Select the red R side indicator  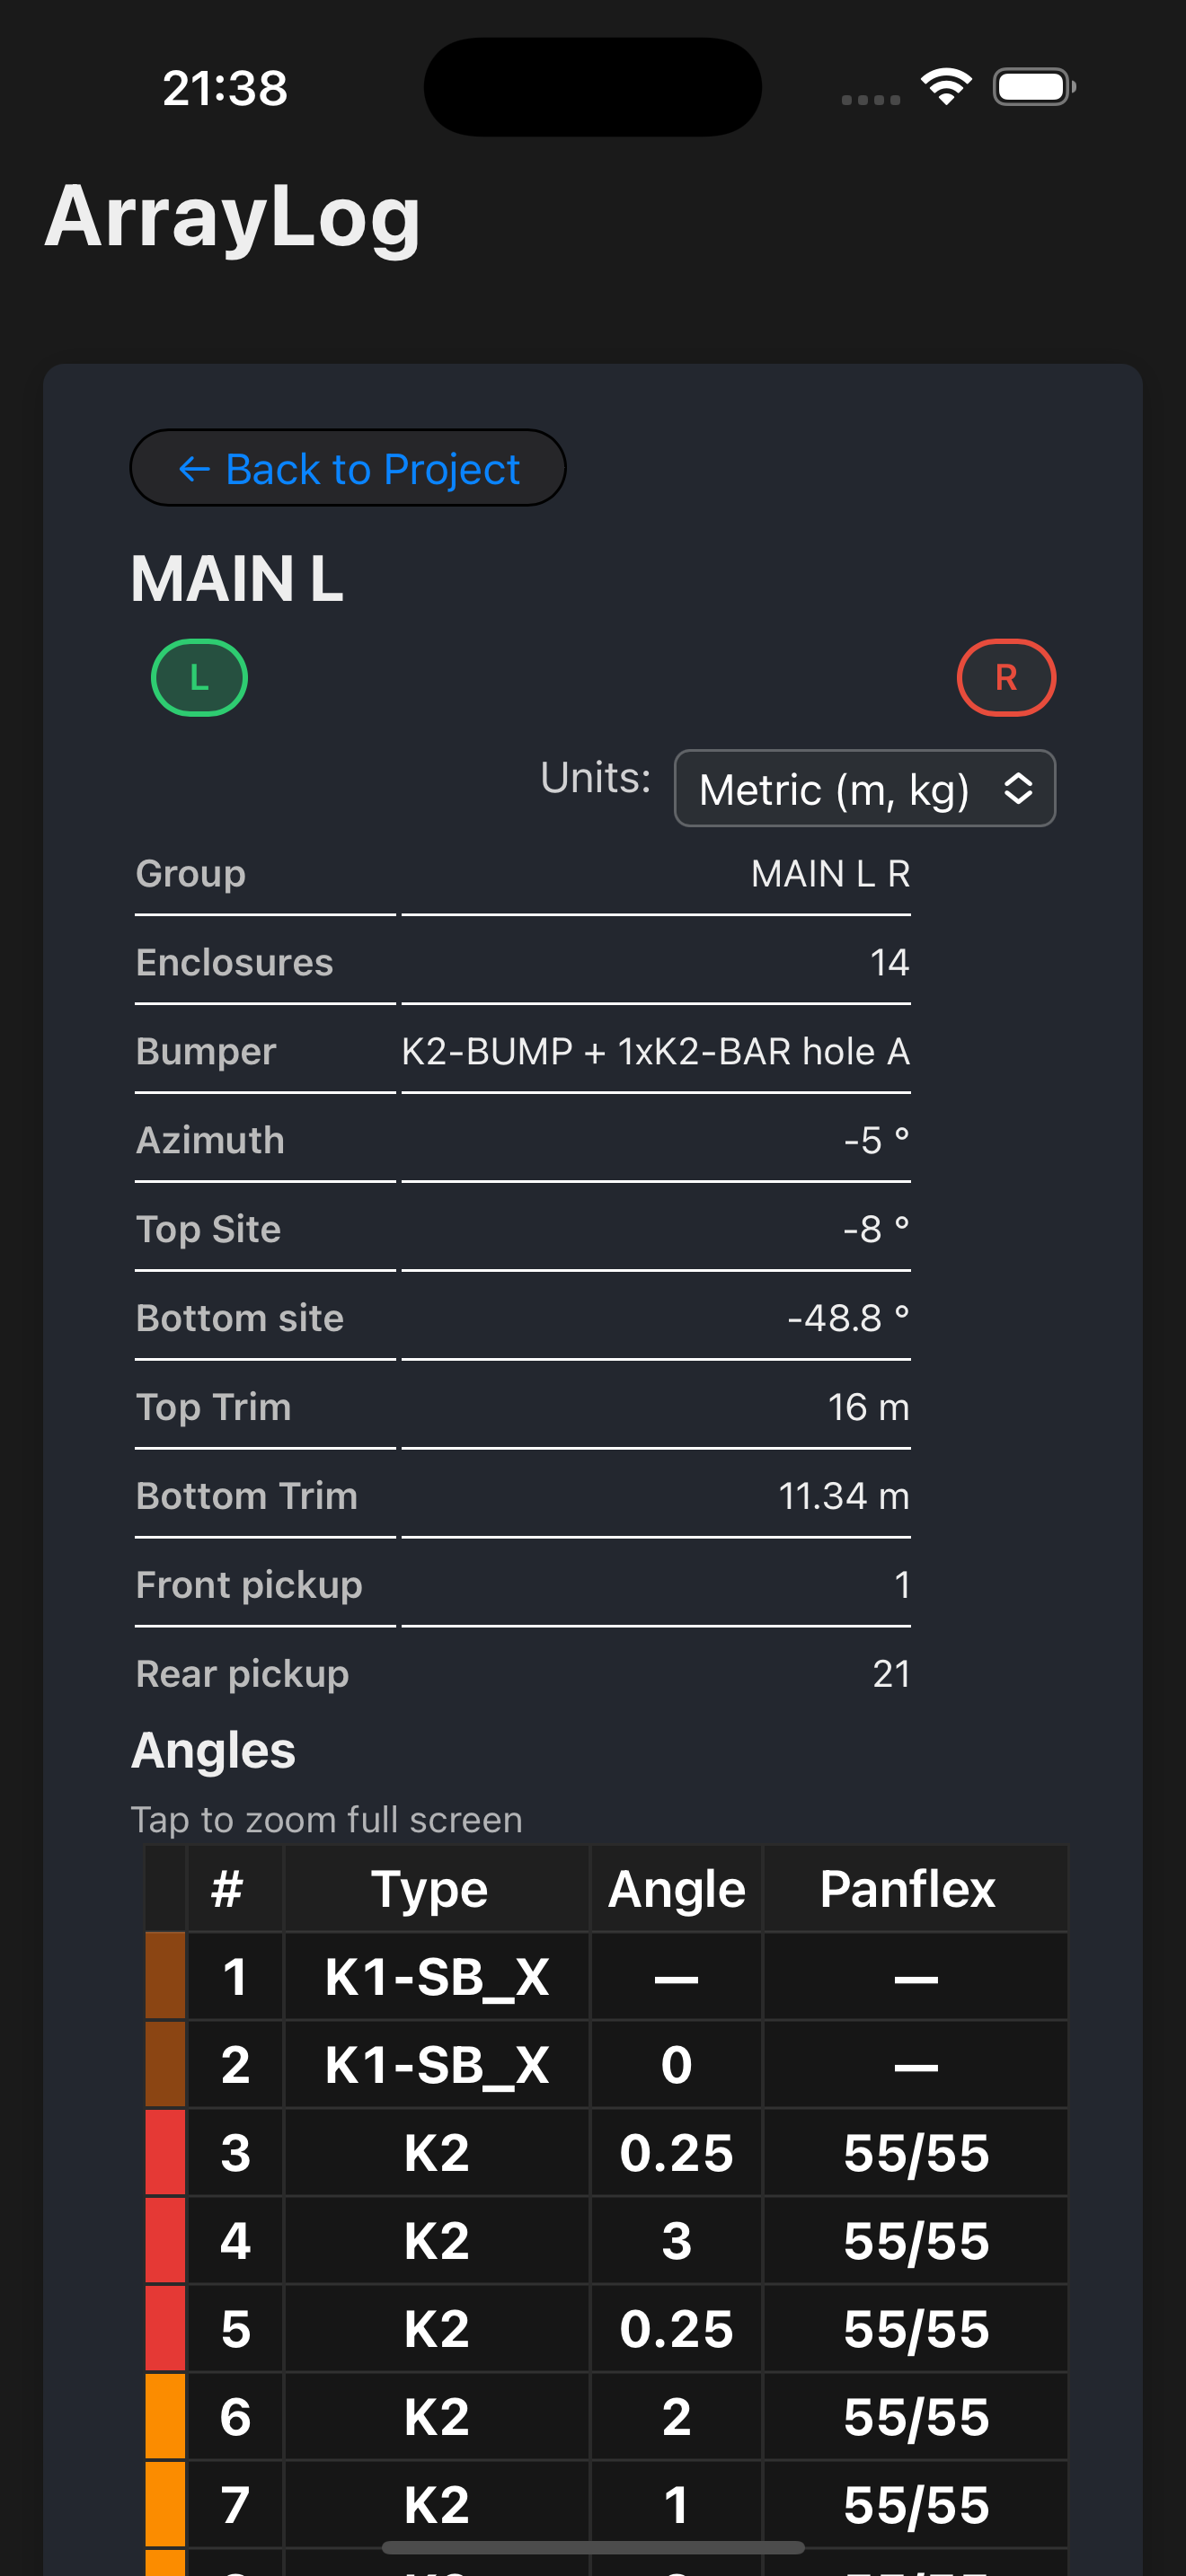1007,677
